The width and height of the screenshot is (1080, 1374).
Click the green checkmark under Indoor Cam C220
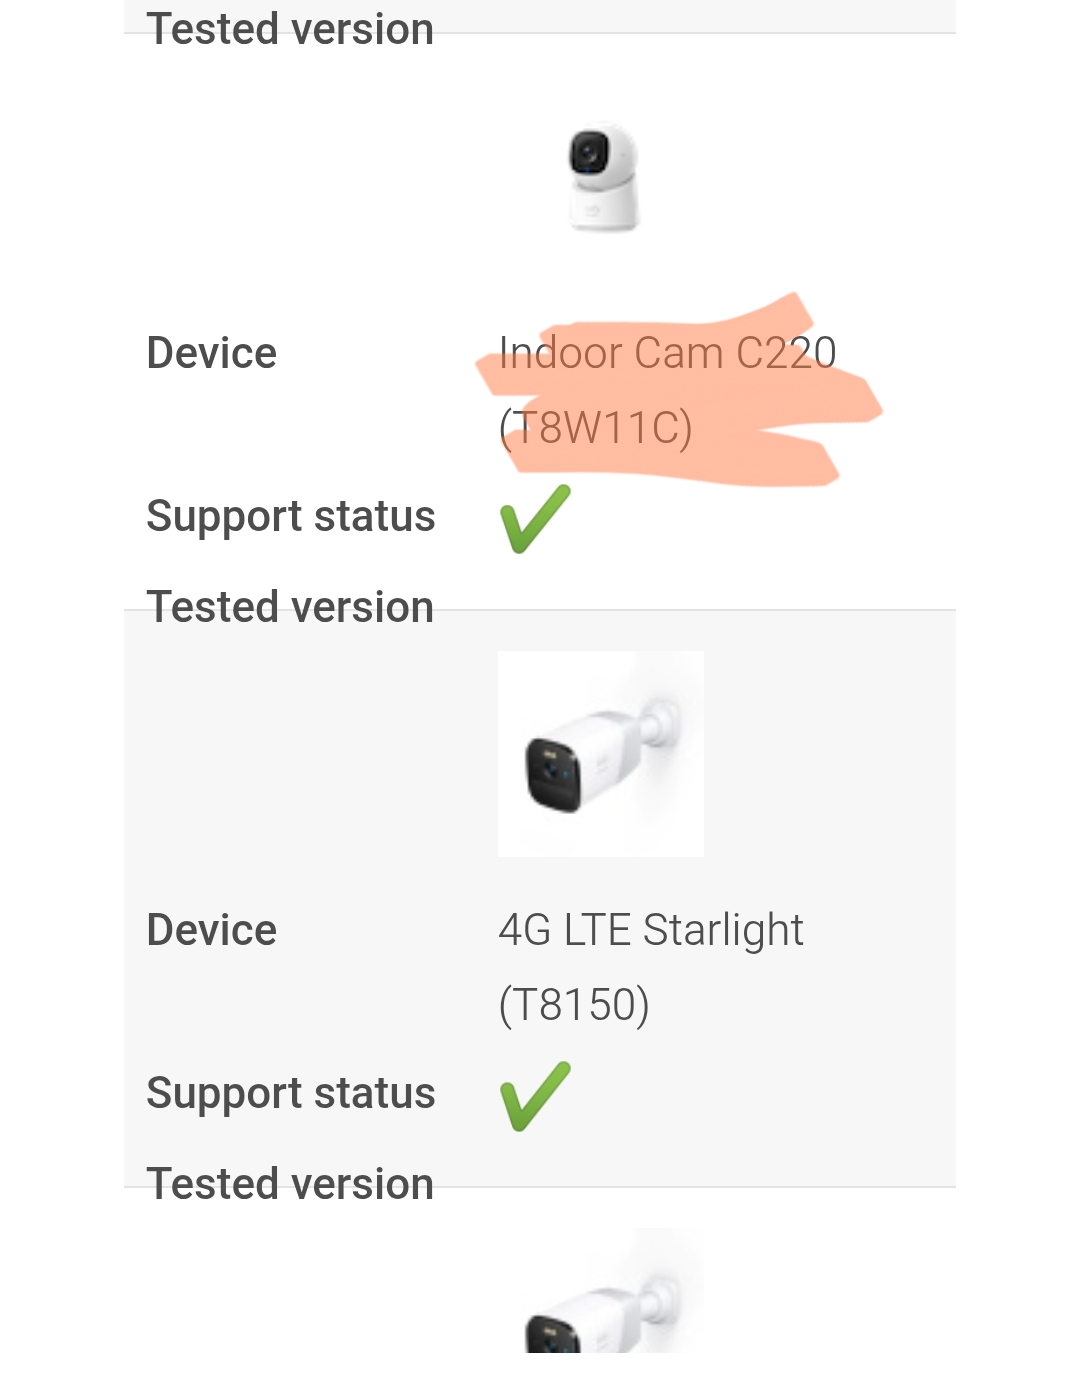click(535, 518)
